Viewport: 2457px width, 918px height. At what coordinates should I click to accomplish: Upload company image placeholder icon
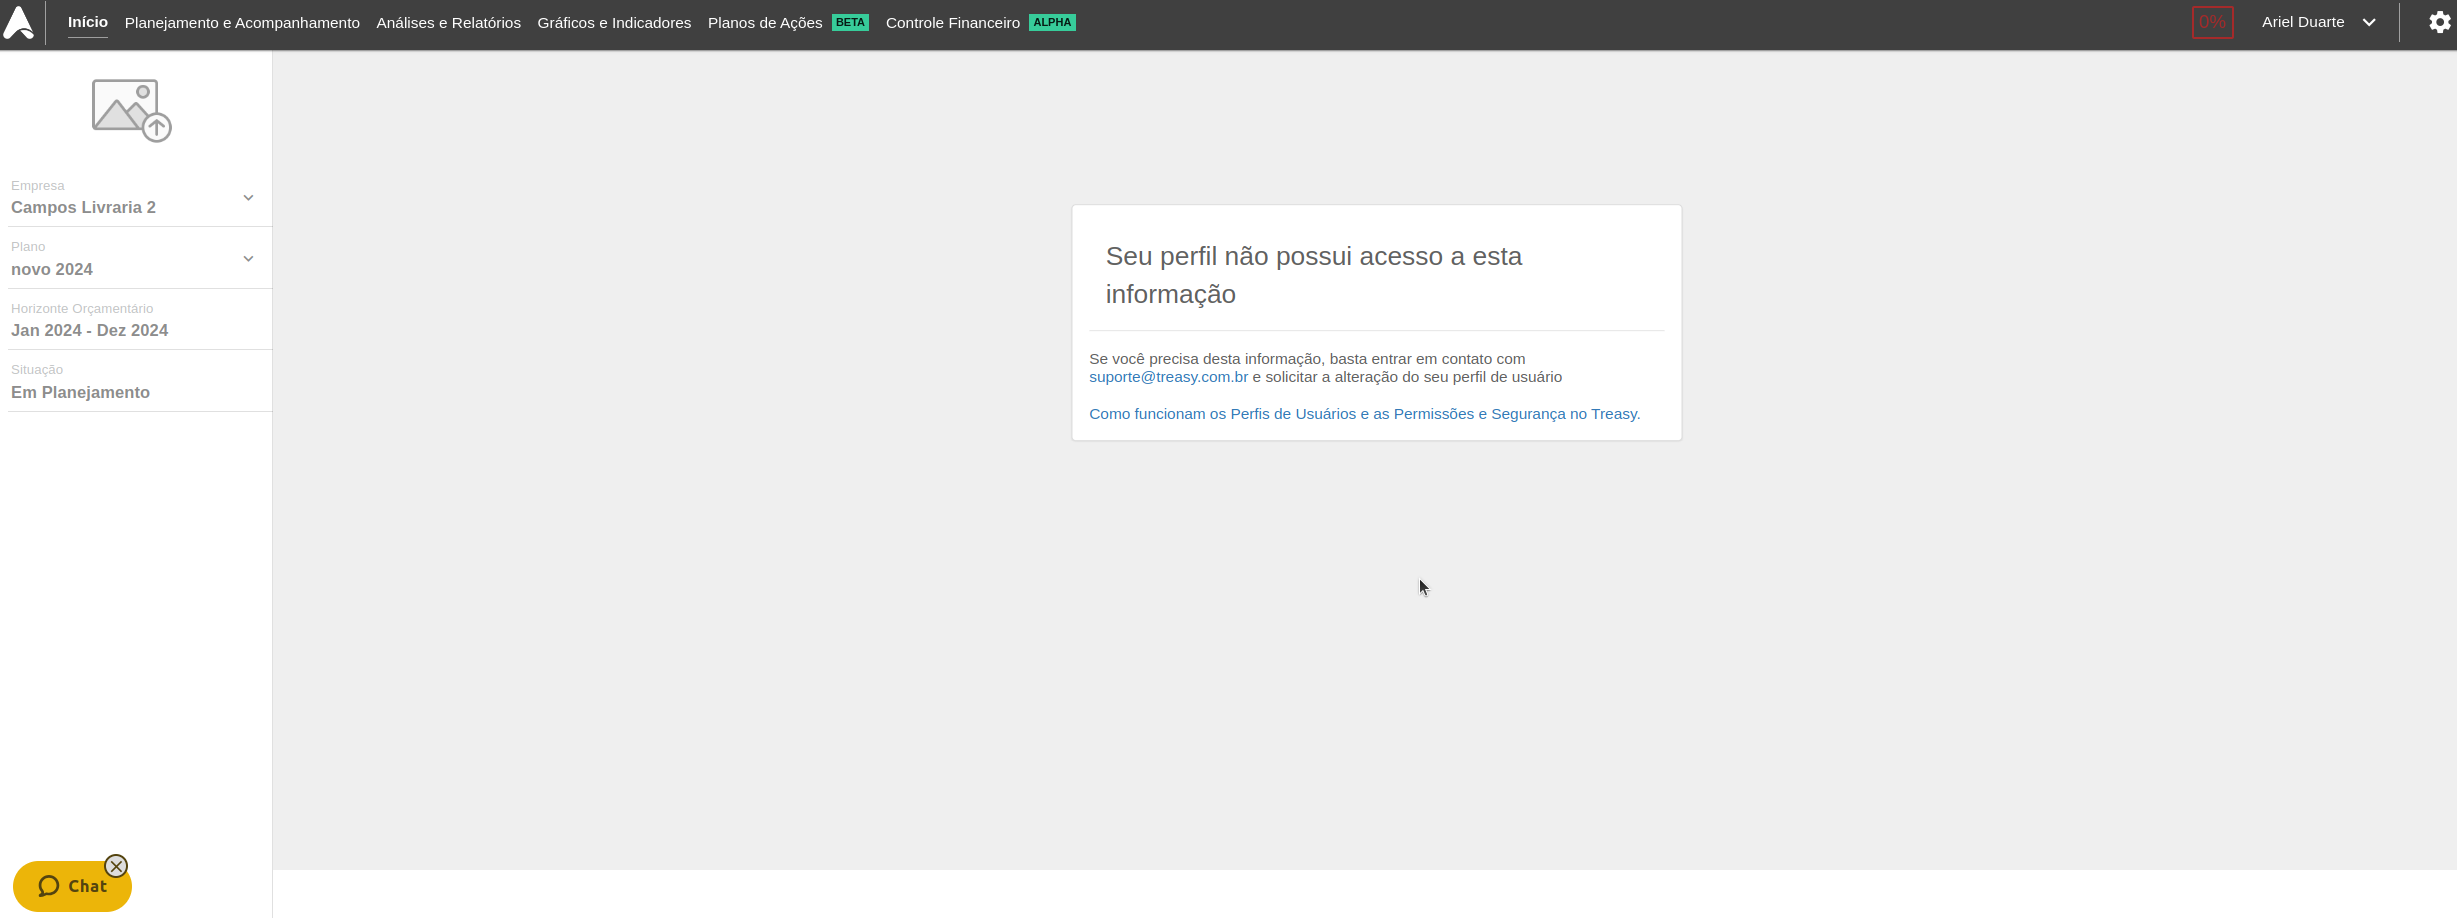(x=131, y=110)
